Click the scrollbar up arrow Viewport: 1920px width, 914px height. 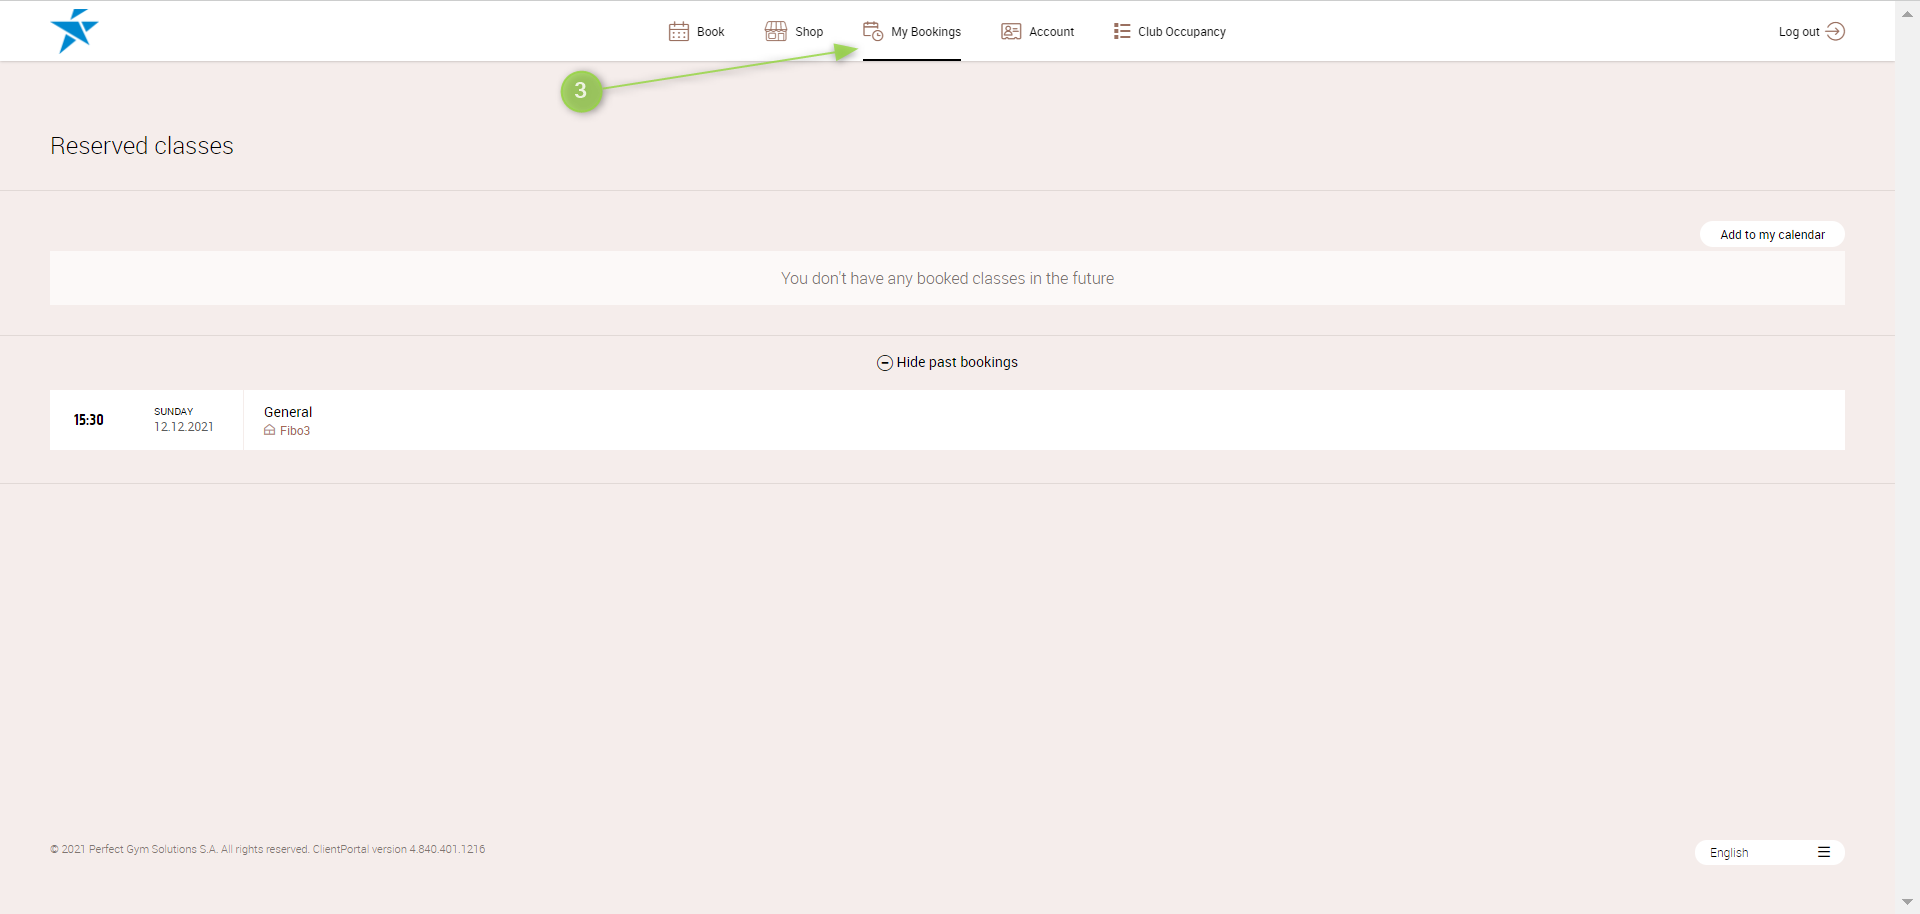(x=1907, y=14)
